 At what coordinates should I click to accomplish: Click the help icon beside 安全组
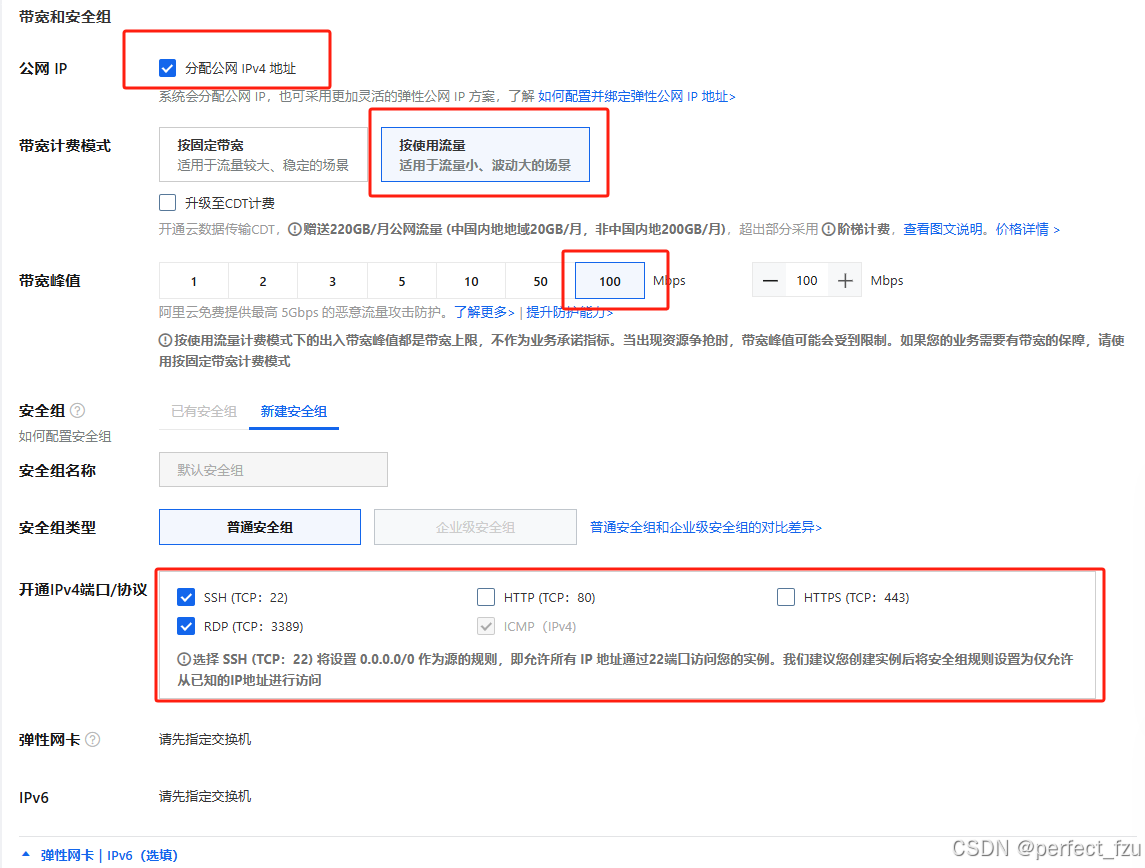click(x=77, y=410)
